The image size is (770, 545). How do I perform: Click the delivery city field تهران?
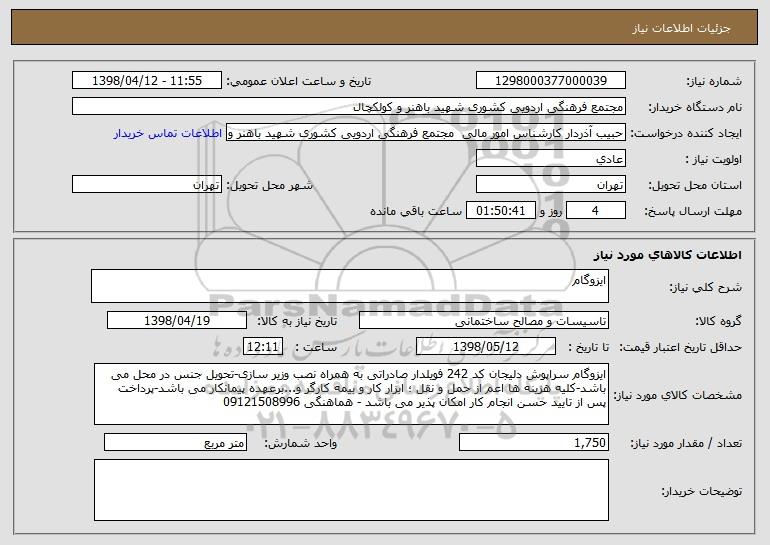coord(147,185)
